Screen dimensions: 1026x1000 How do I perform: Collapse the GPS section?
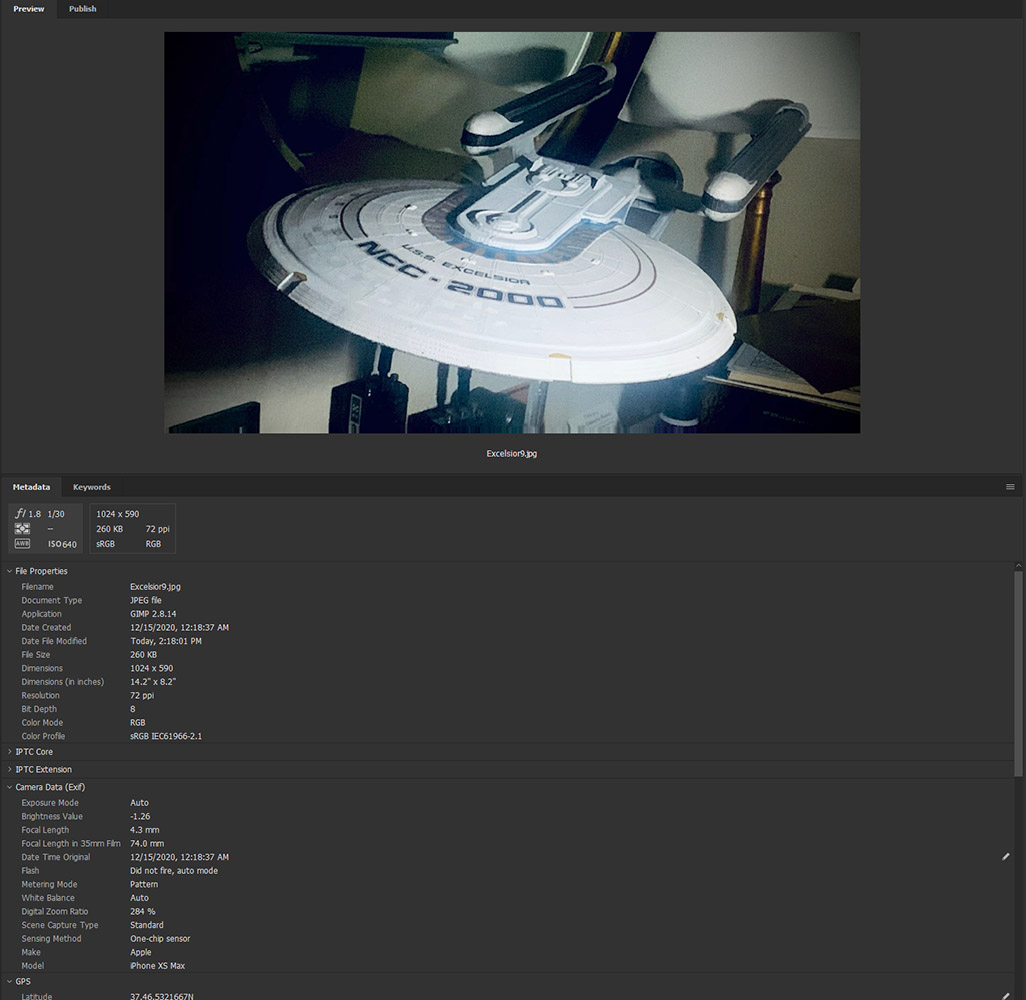[x=10, y=981]
